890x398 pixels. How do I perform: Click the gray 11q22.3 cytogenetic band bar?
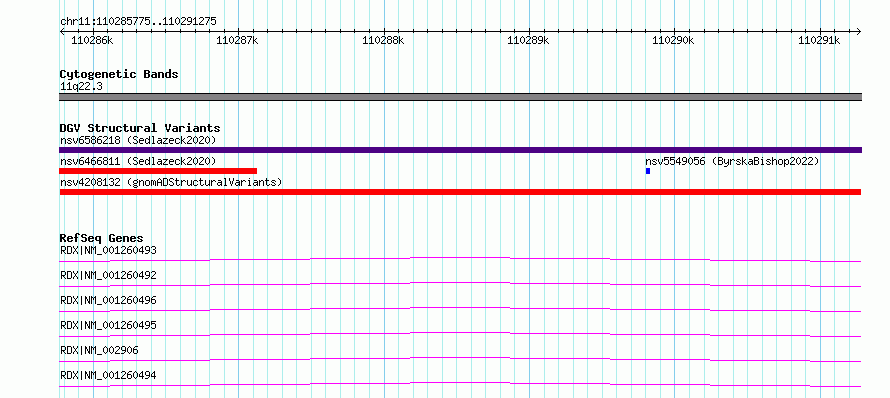pos(460,97)
